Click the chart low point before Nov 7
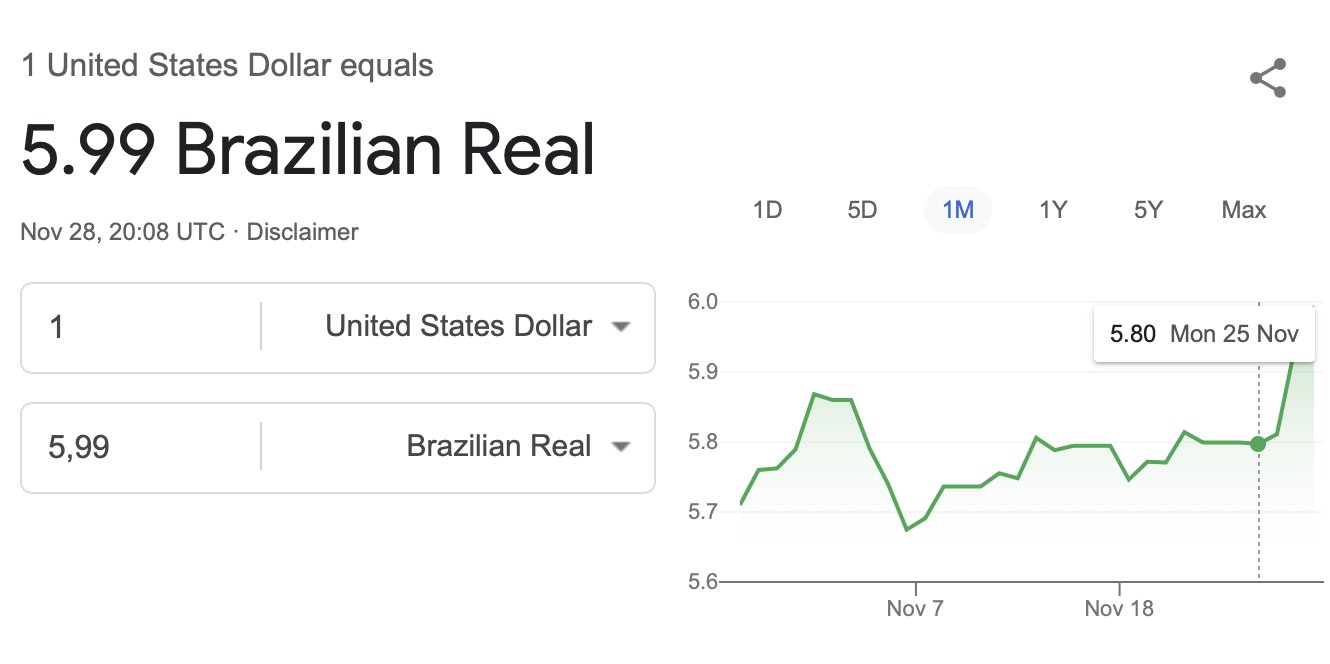Image resolution: width=1330 pixels, height=664 pixels. click(906, 529)
